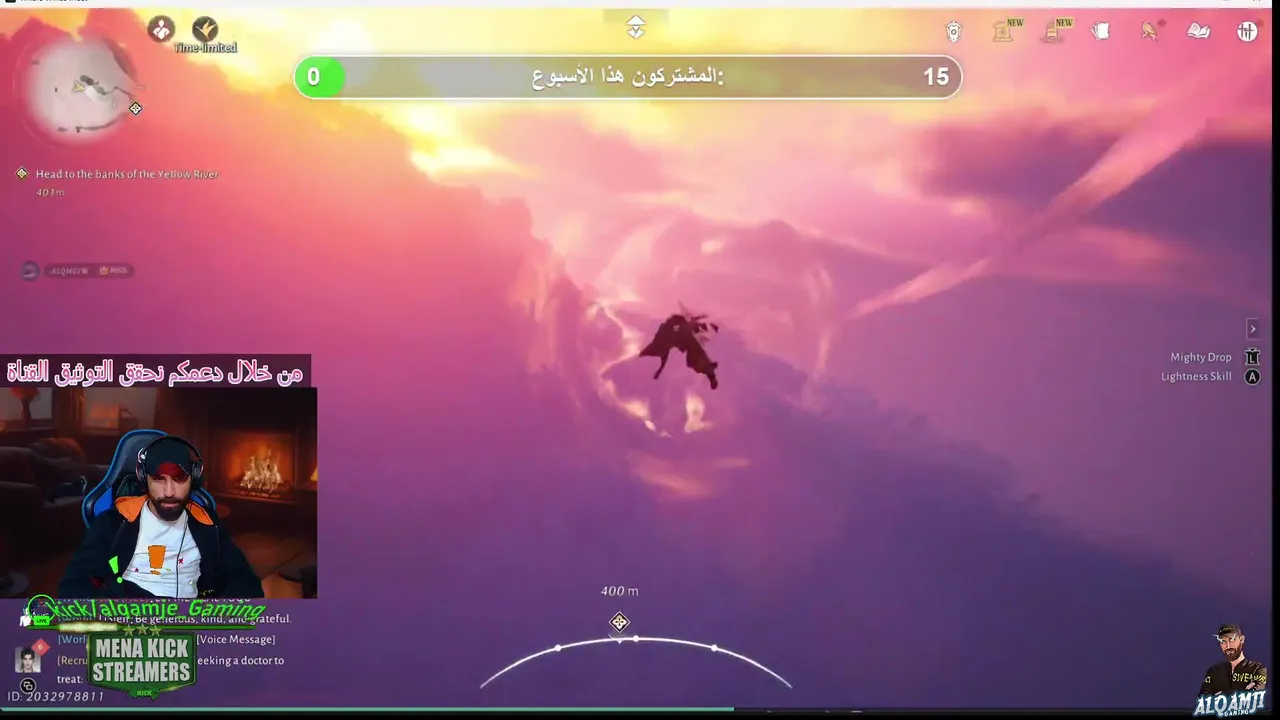Activate the Mighty Drop skill

(x=1201, y=357)
